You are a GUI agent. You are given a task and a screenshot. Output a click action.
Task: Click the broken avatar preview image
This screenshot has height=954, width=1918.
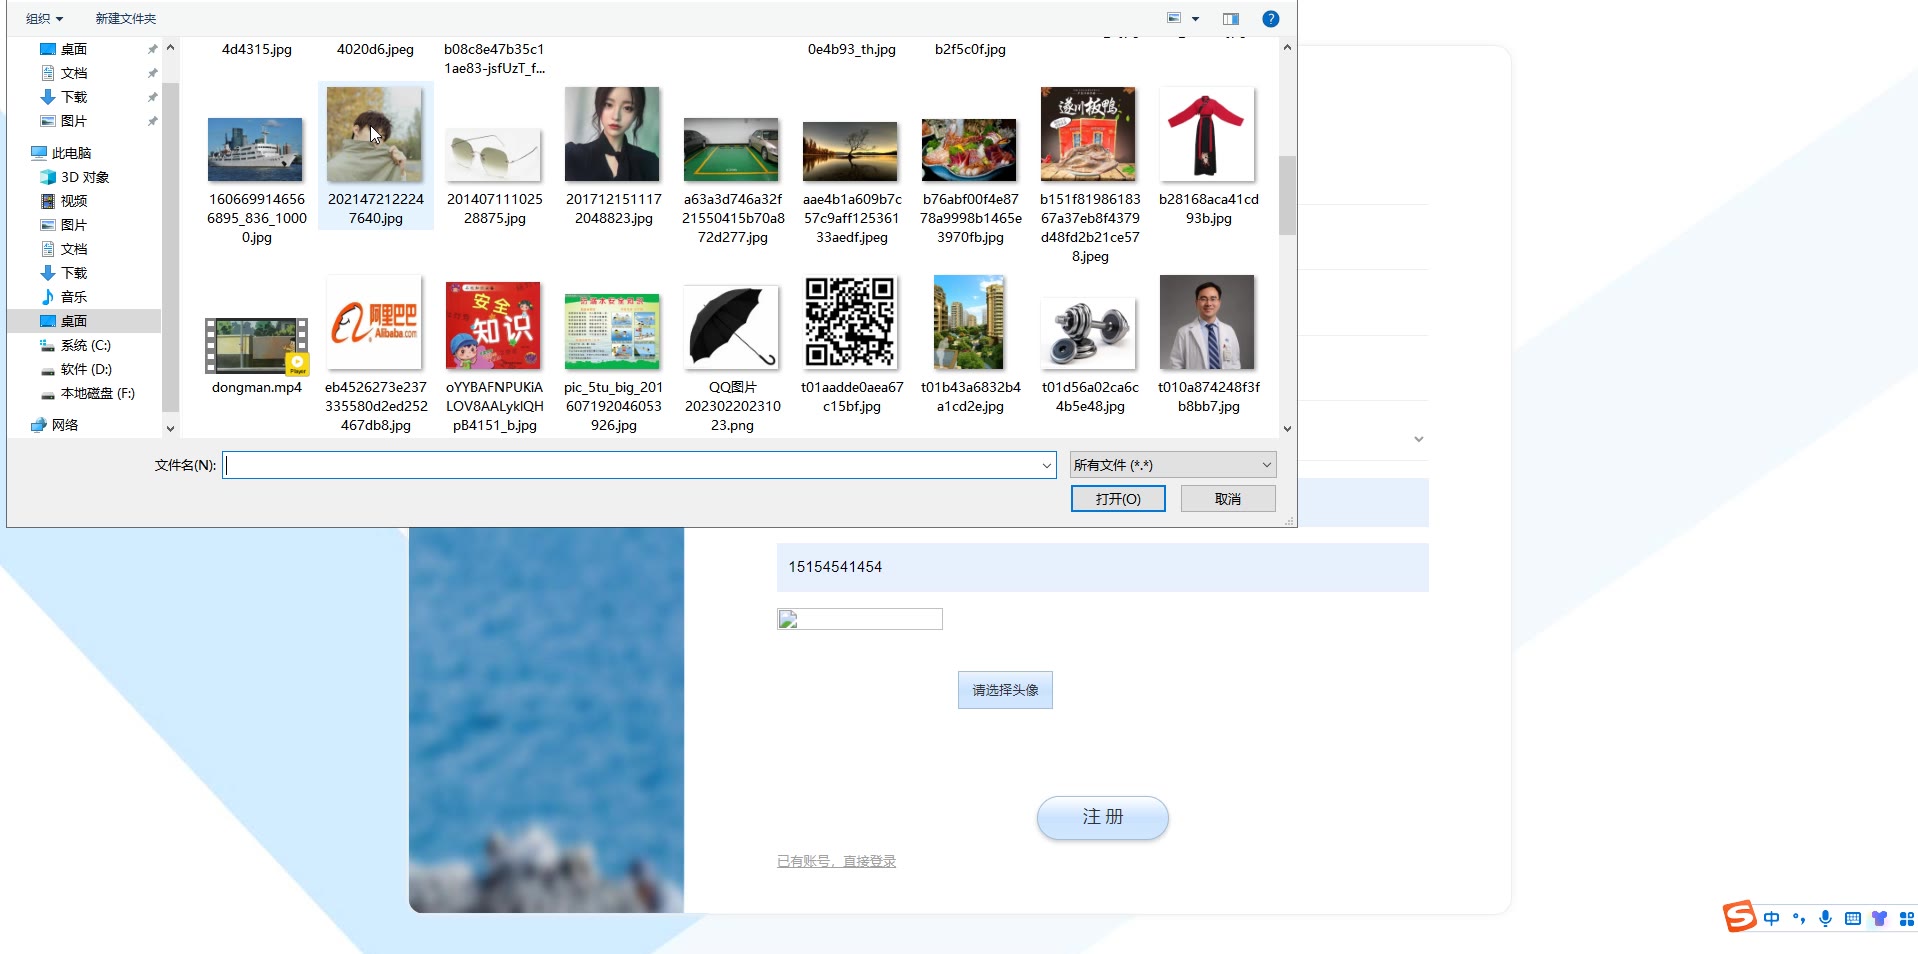coord(859,619)
